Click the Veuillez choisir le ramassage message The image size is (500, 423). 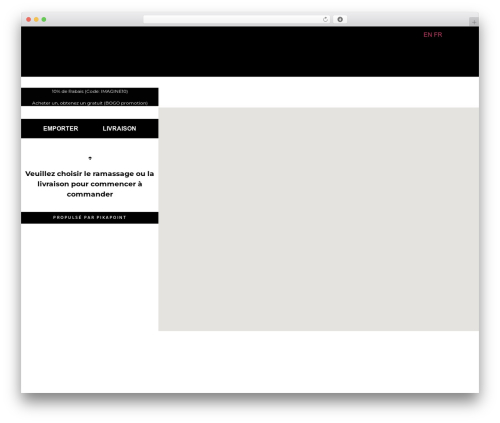[90, 184]
